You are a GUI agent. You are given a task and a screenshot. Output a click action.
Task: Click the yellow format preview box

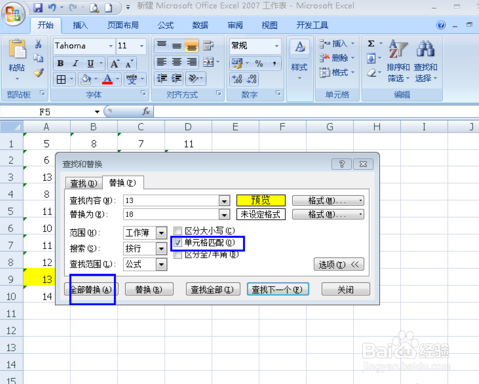[x=261, y=200]
